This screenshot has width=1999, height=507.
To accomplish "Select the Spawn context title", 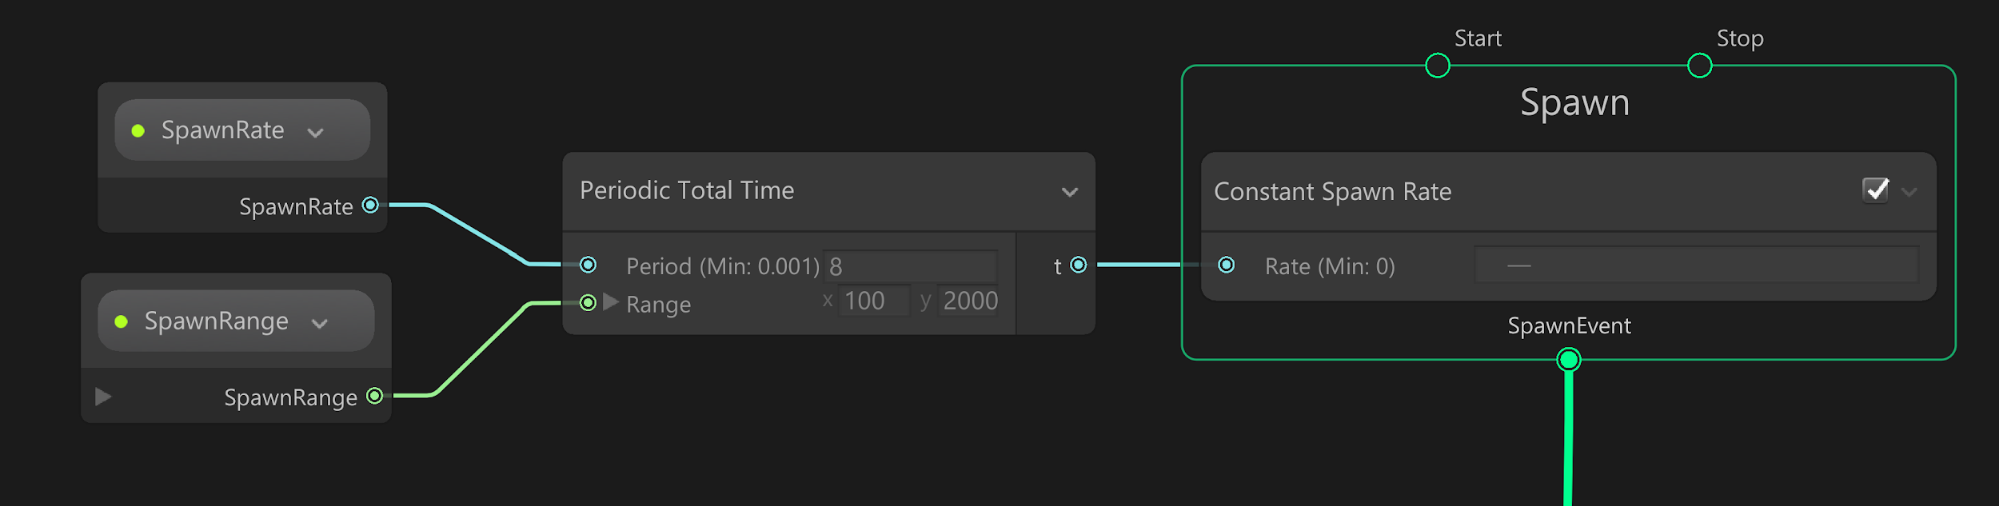I will [x=1574, y=103].
